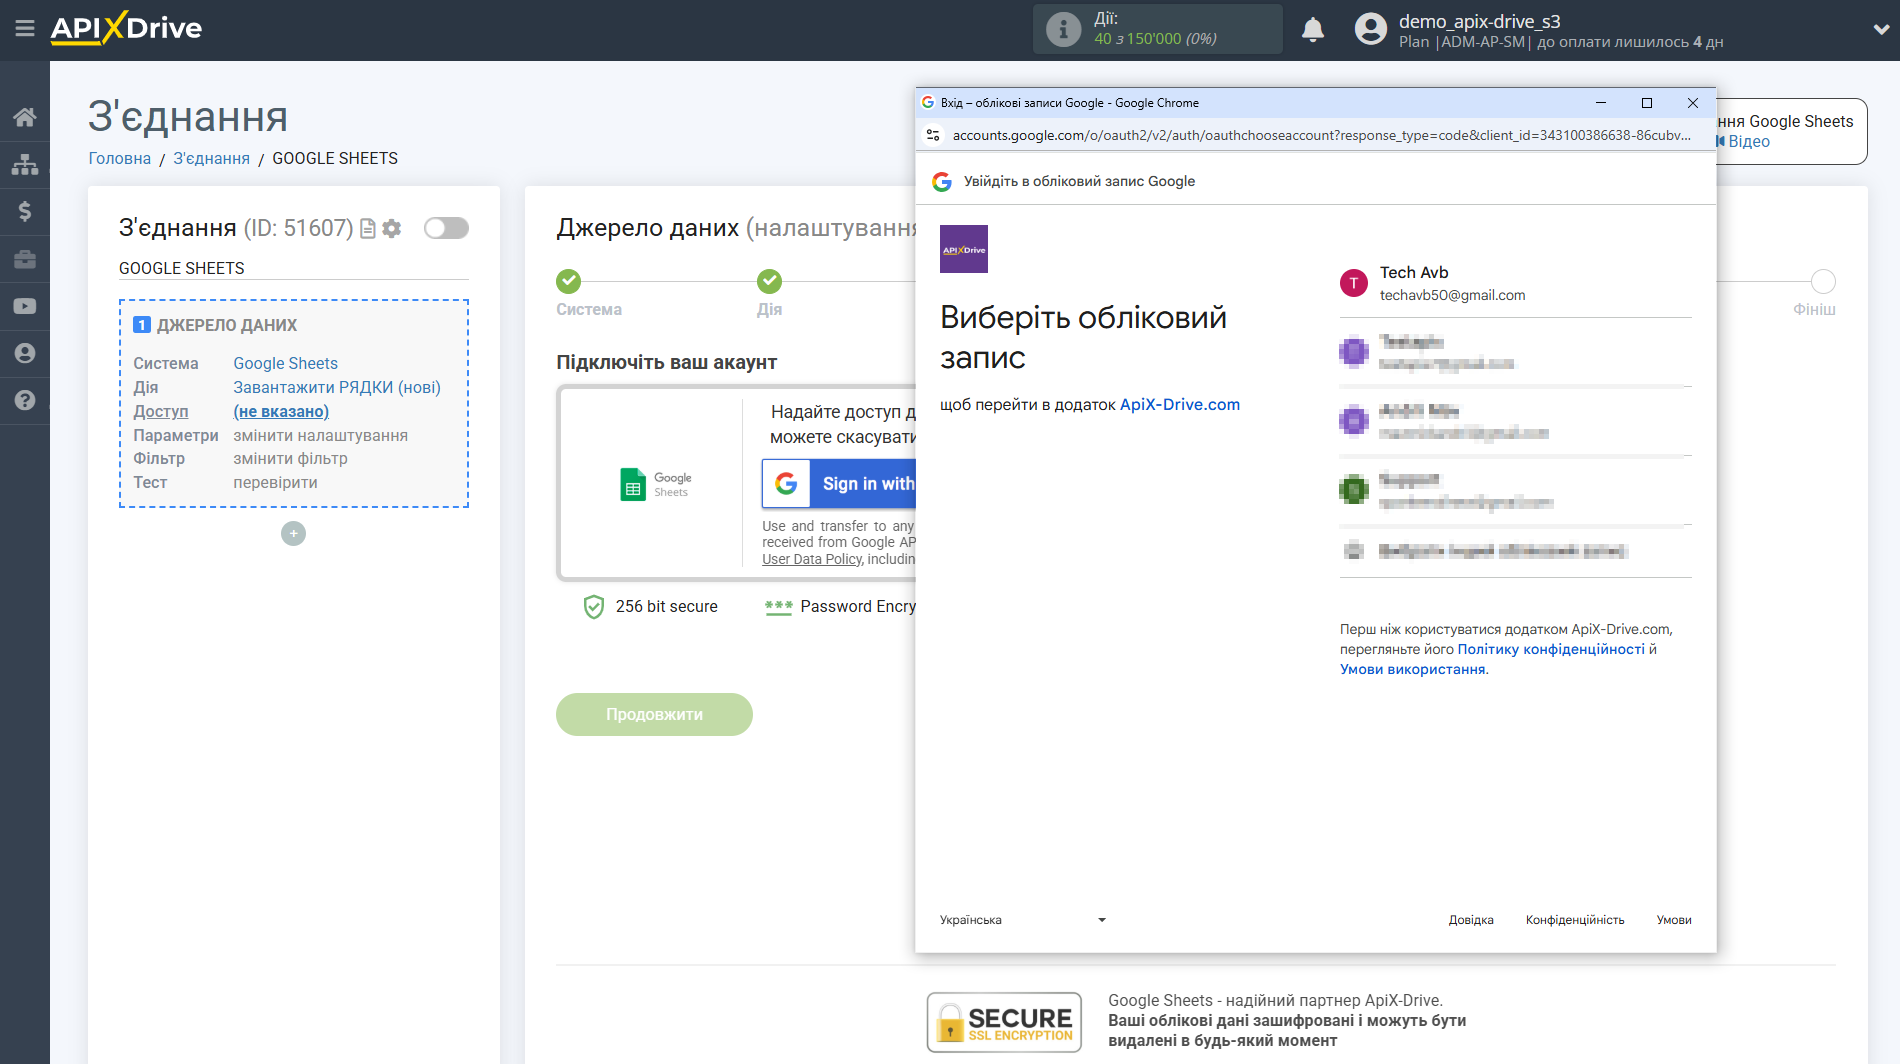Screen dimensions: 1900x1064
Task: Click змінити фільтр text
Action: [290, 458]
